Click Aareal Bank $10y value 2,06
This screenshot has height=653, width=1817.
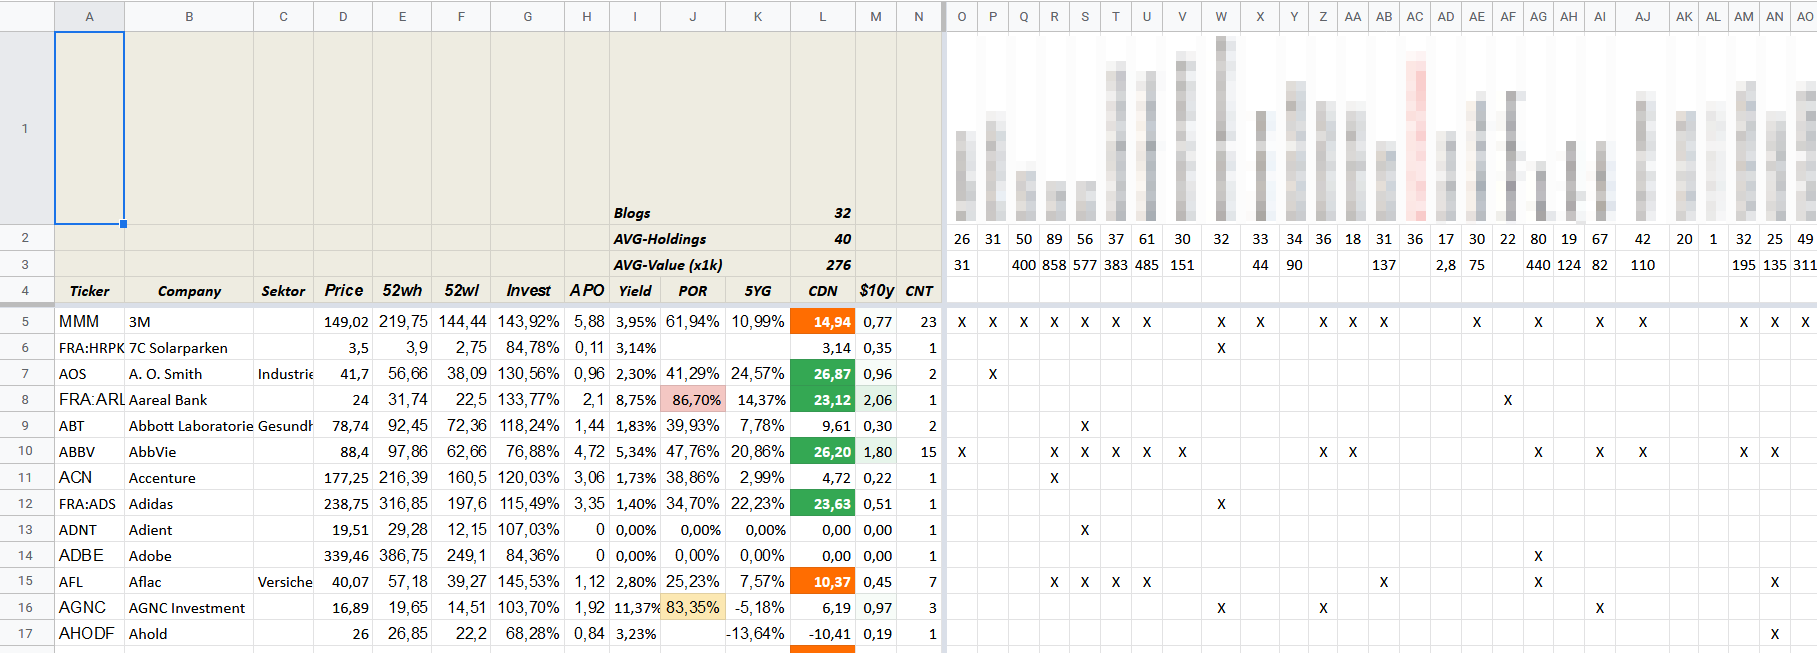876,400
